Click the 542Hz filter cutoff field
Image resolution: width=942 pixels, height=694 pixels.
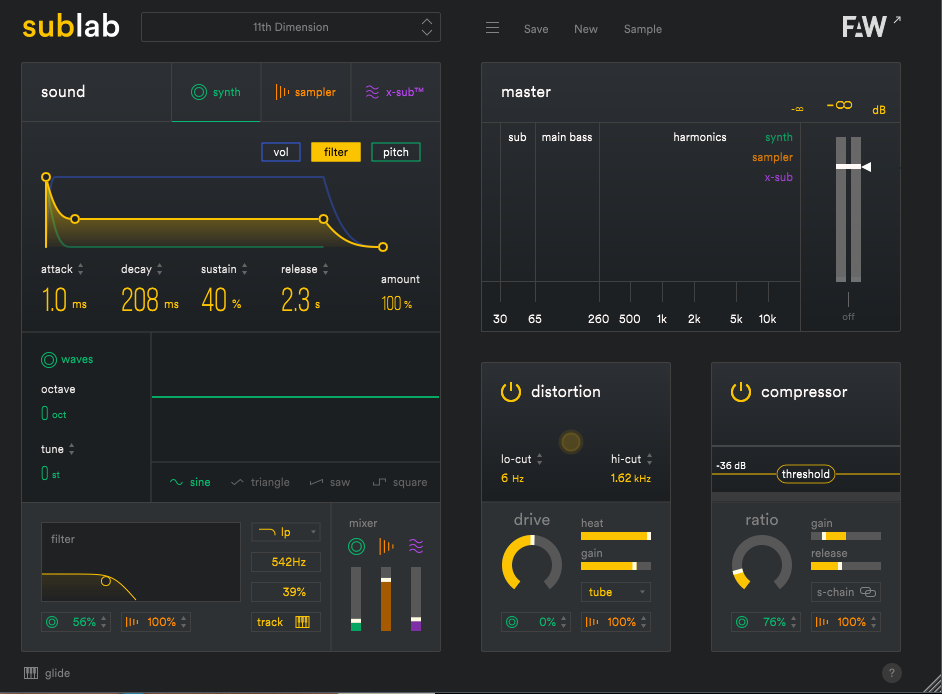click(x=285, y=562)
